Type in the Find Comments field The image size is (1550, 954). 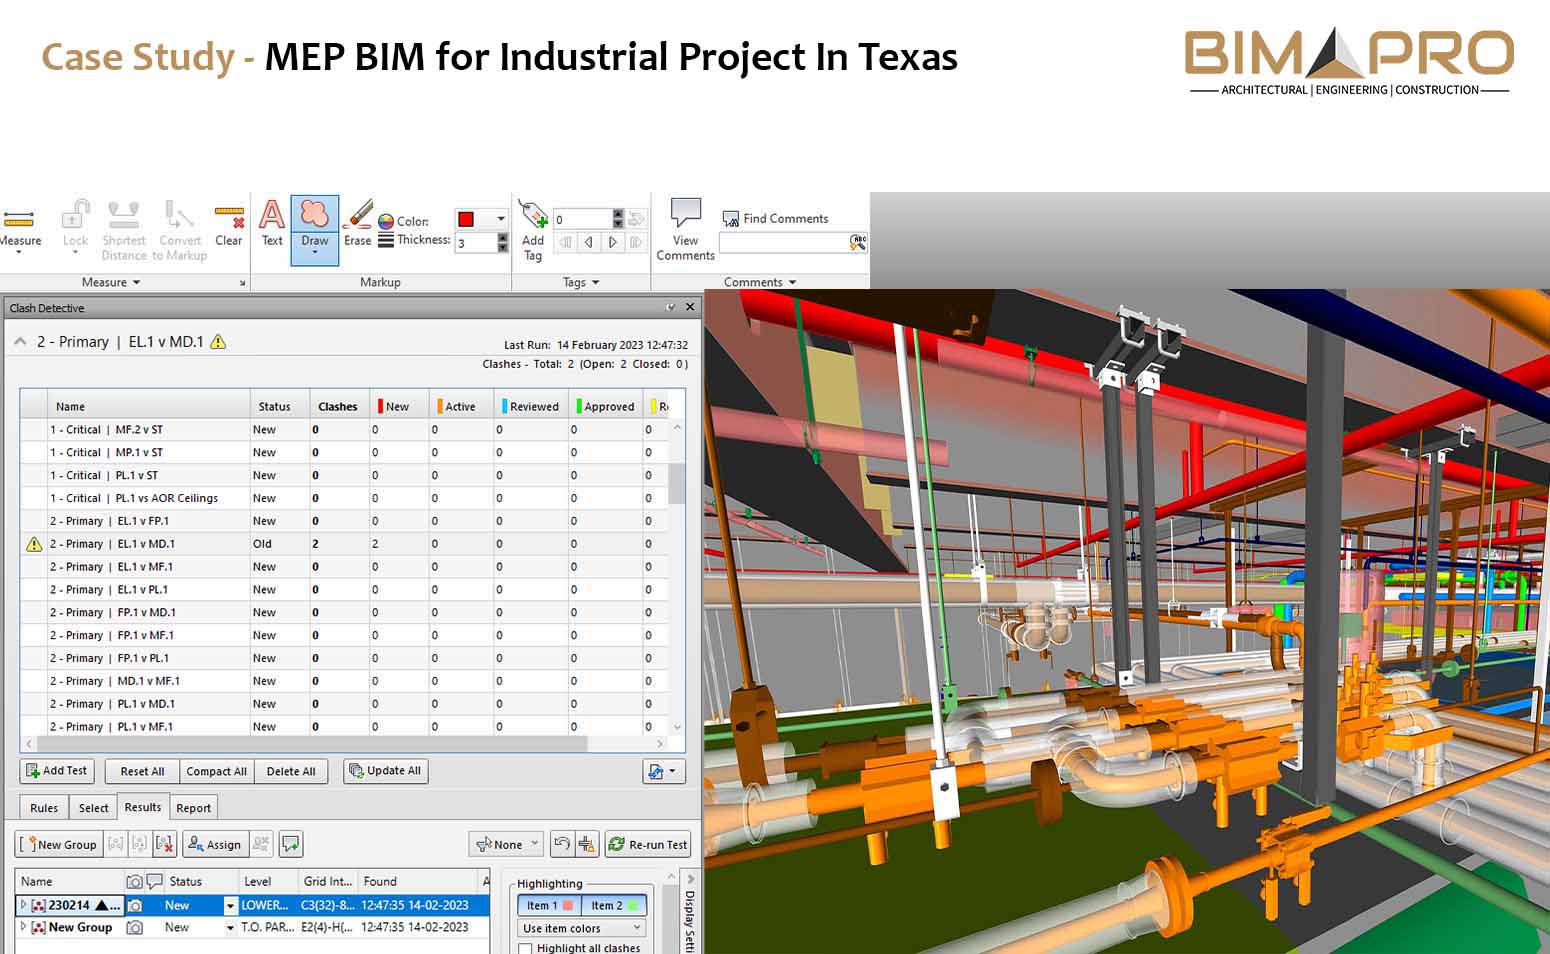[785, 242]
